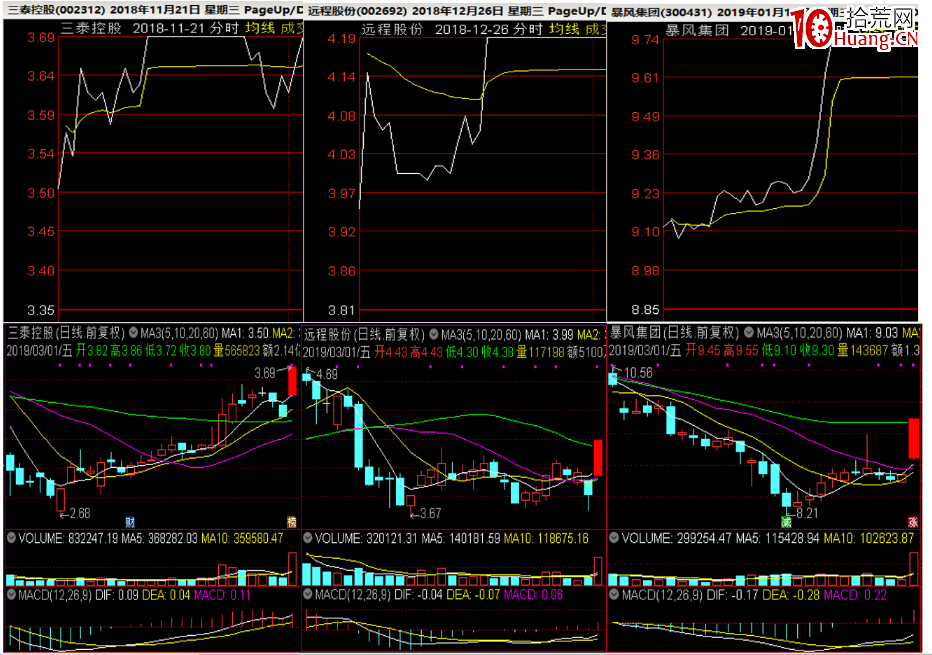Click 均线 label in 三泰控股 intraday header

(x=260, y=28)
